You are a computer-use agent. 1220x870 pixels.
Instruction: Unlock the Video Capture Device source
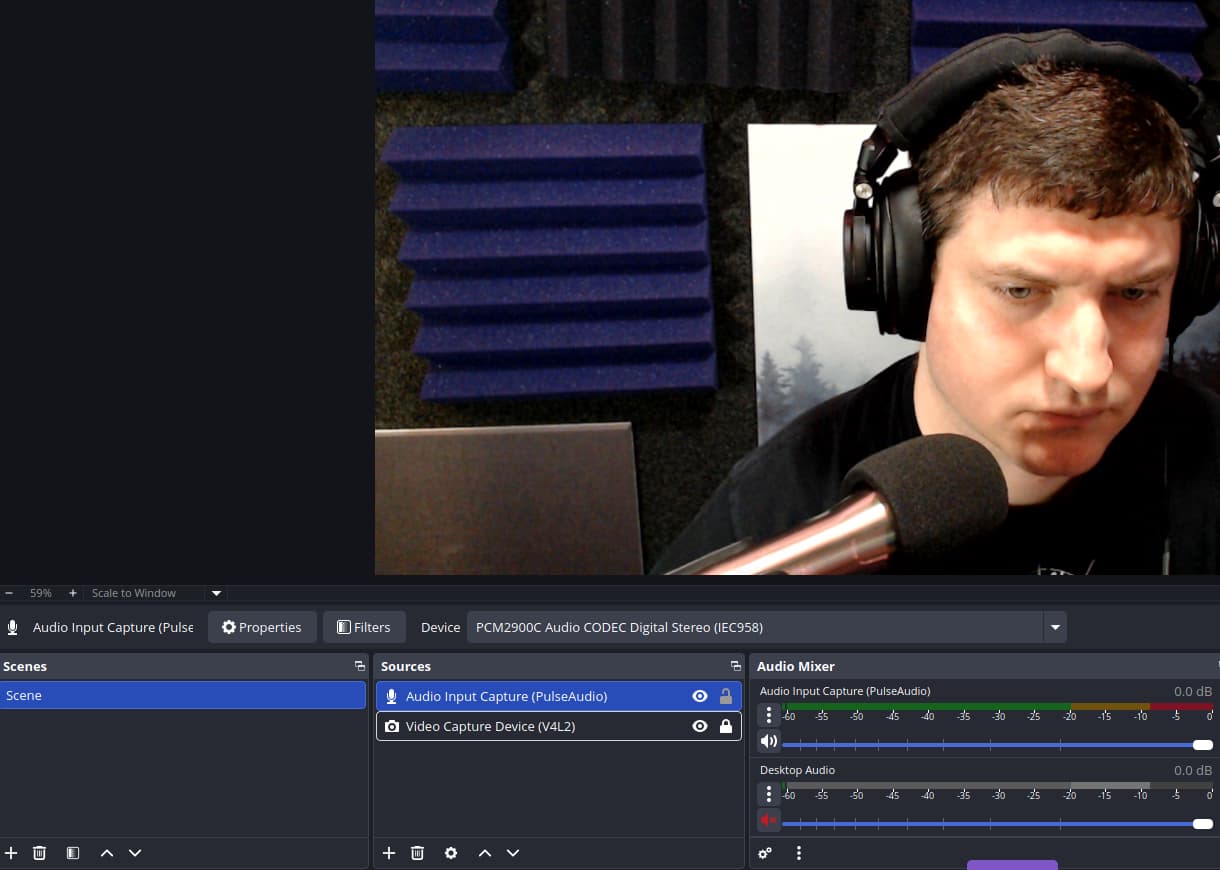click(x=726, y=726)
